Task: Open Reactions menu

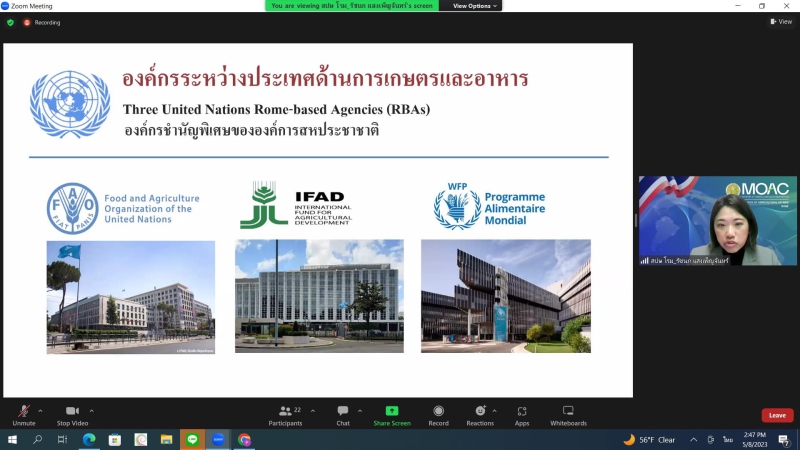Action: tap(480, 415)
